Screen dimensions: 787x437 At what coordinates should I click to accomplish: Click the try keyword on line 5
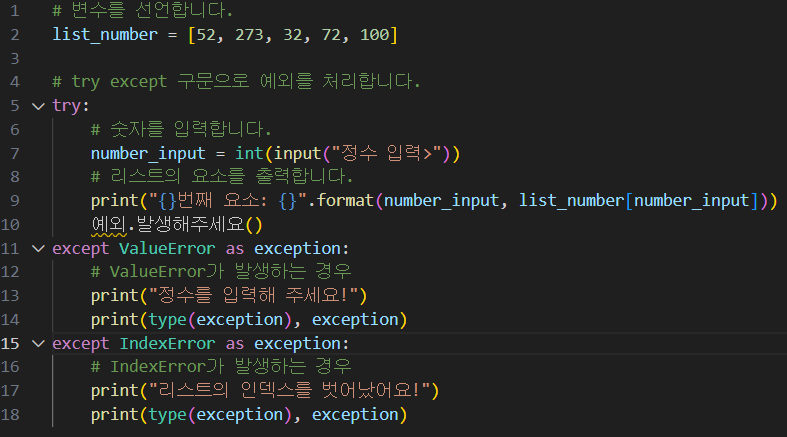(67, 106)
